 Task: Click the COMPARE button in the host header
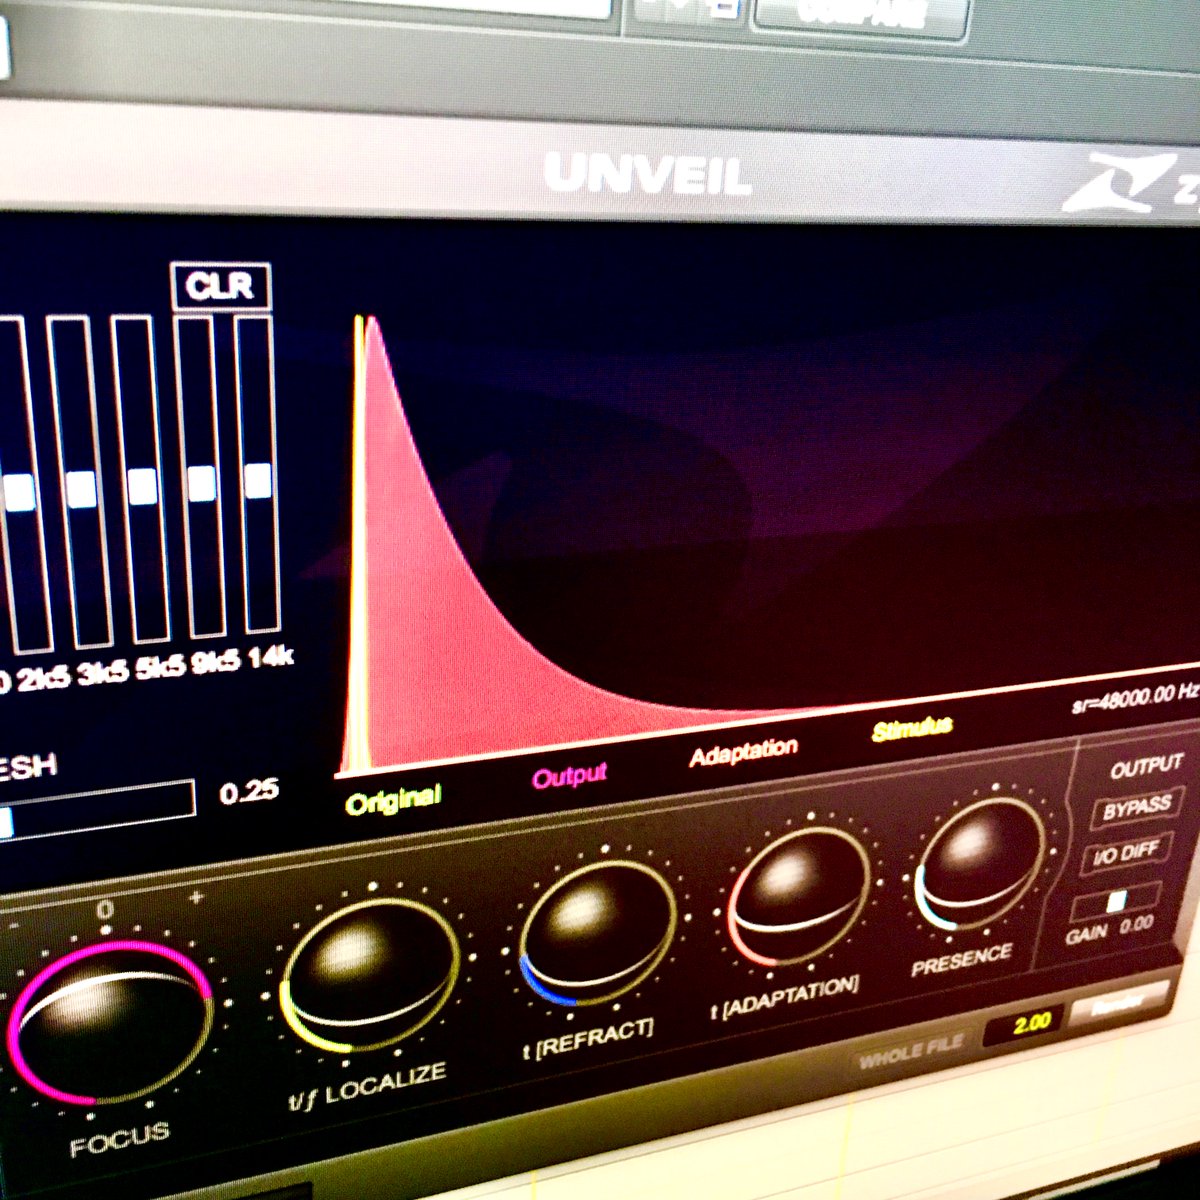click(860, 15)
